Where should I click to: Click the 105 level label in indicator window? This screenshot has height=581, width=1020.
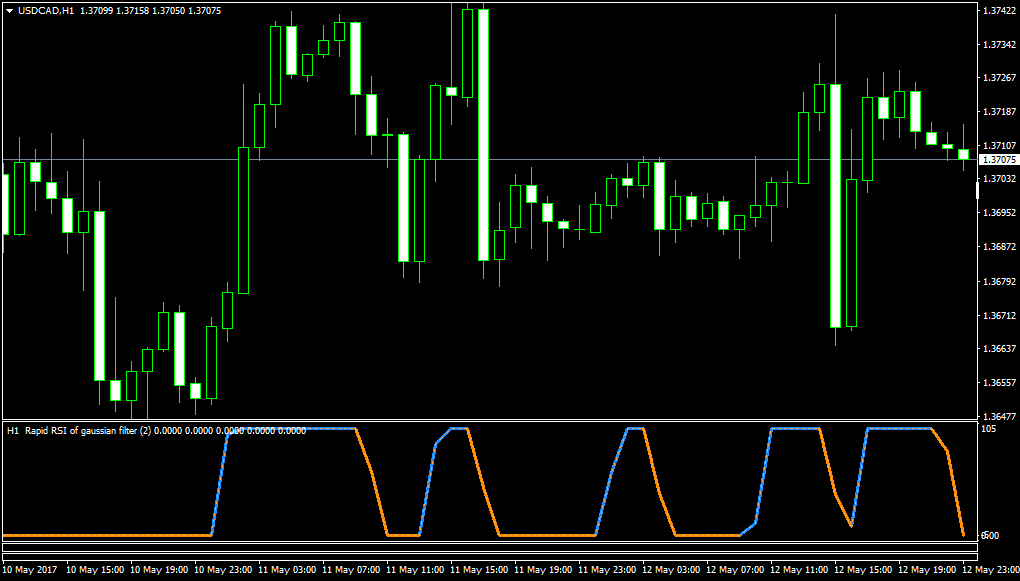click(x=989, y=429)
